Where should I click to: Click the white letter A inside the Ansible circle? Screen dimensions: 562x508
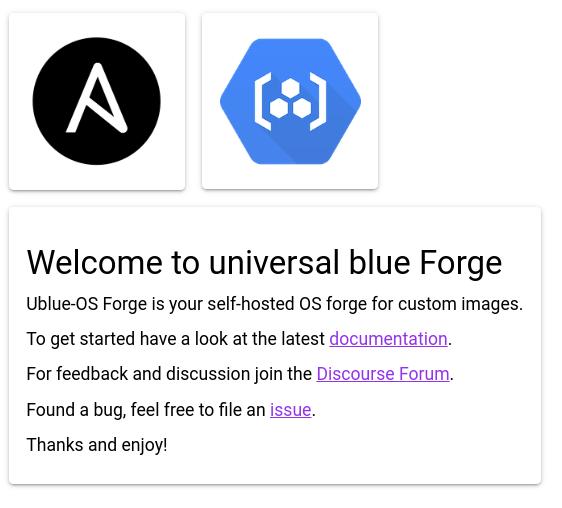click(x=97, y=98)
